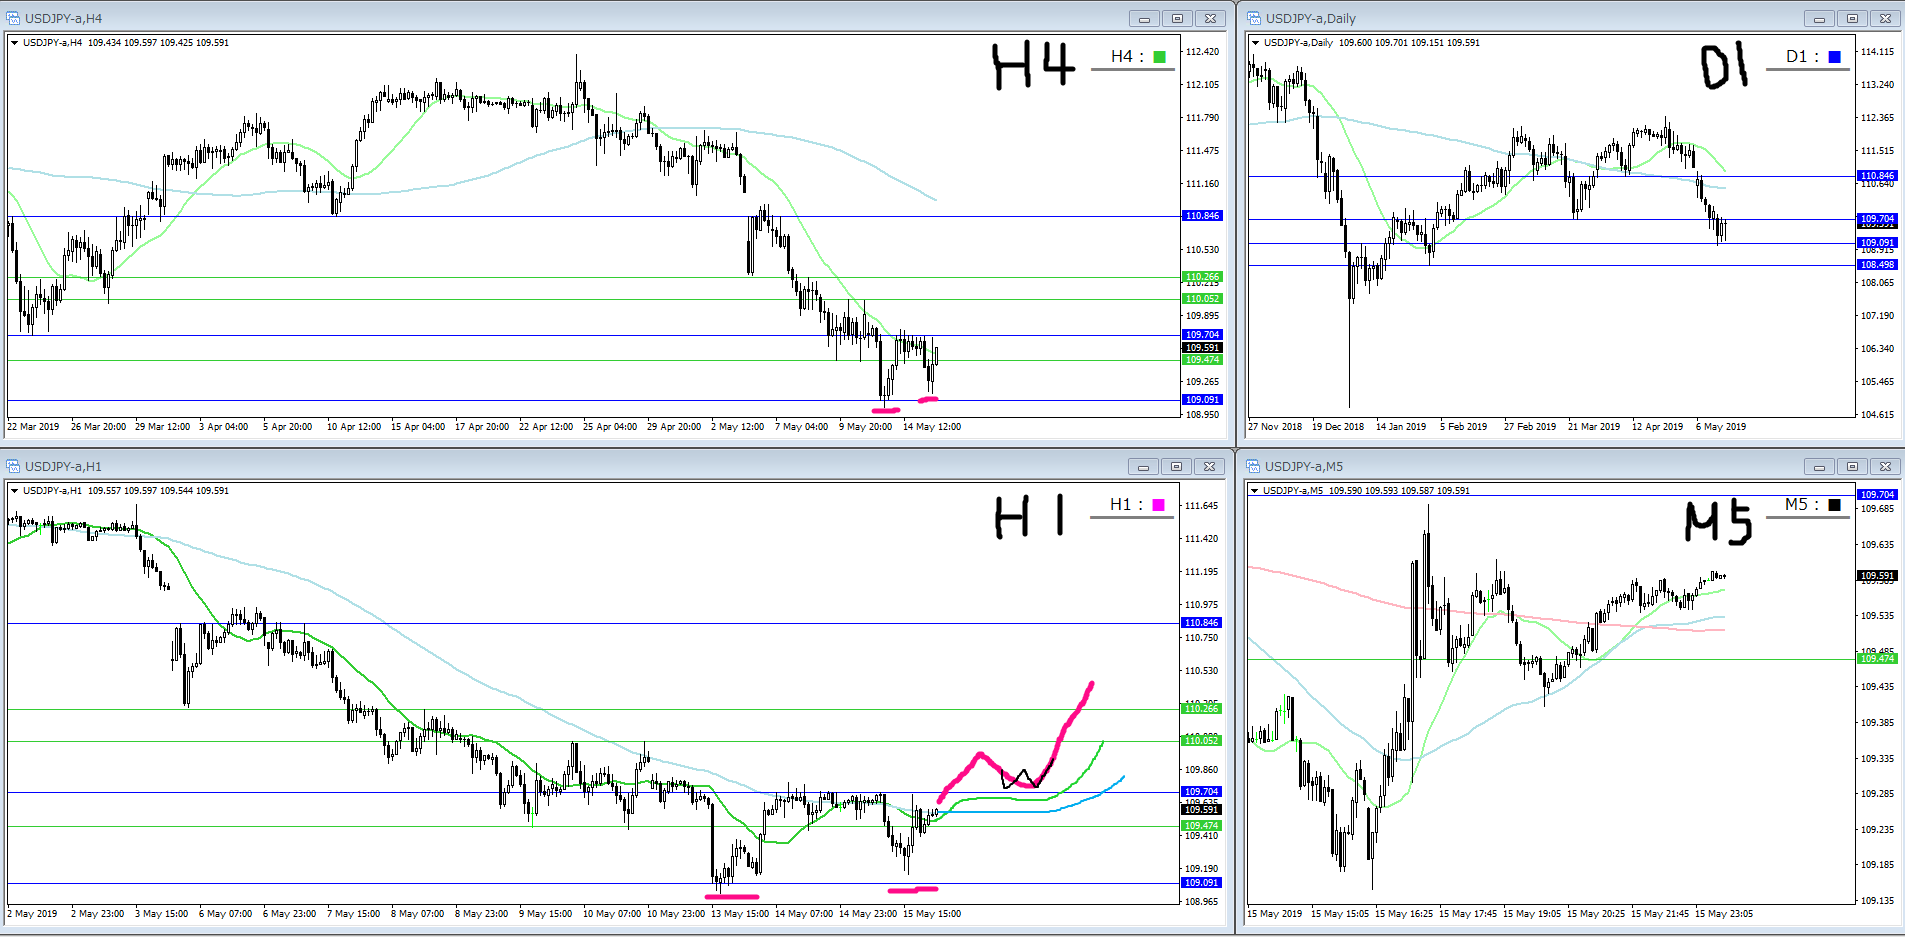Click the 110.846 price label on H4 chart

click(x=1202, y=216)
